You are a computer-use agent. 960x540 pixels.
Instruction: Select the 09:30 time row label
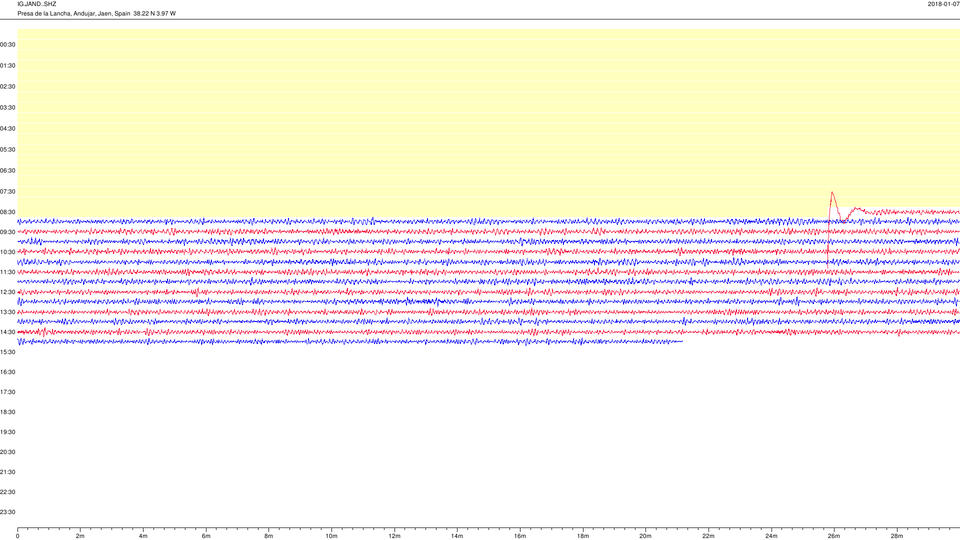pos(8,232)
